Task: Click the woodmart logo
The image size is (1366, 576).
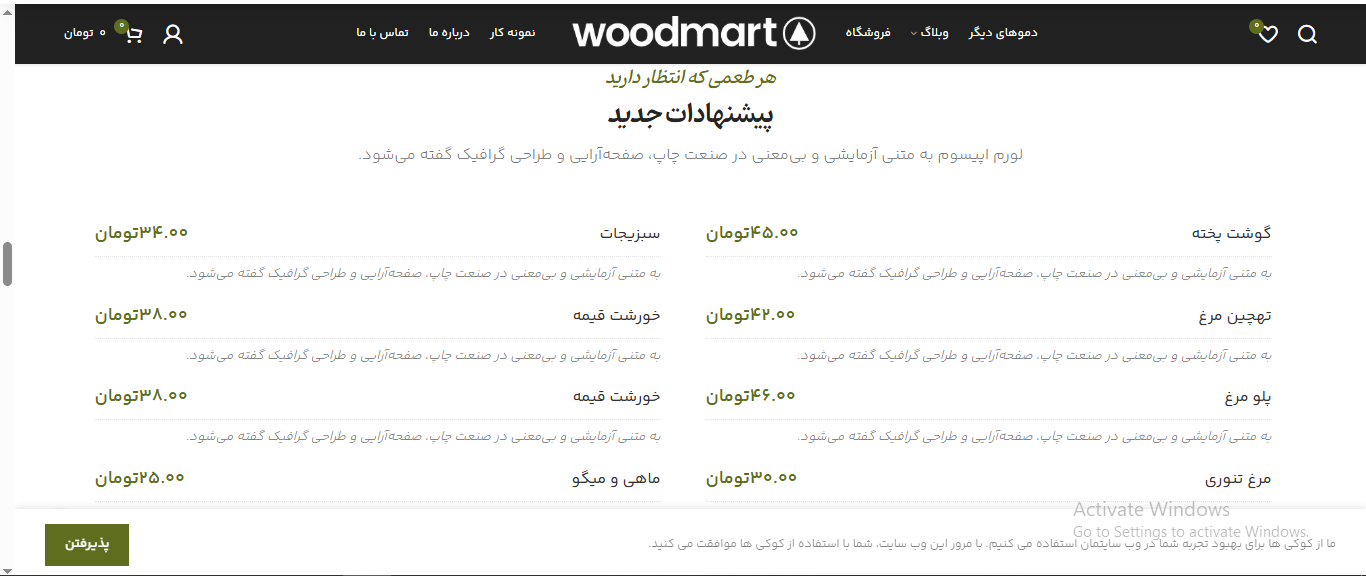Action: (692, 32)
